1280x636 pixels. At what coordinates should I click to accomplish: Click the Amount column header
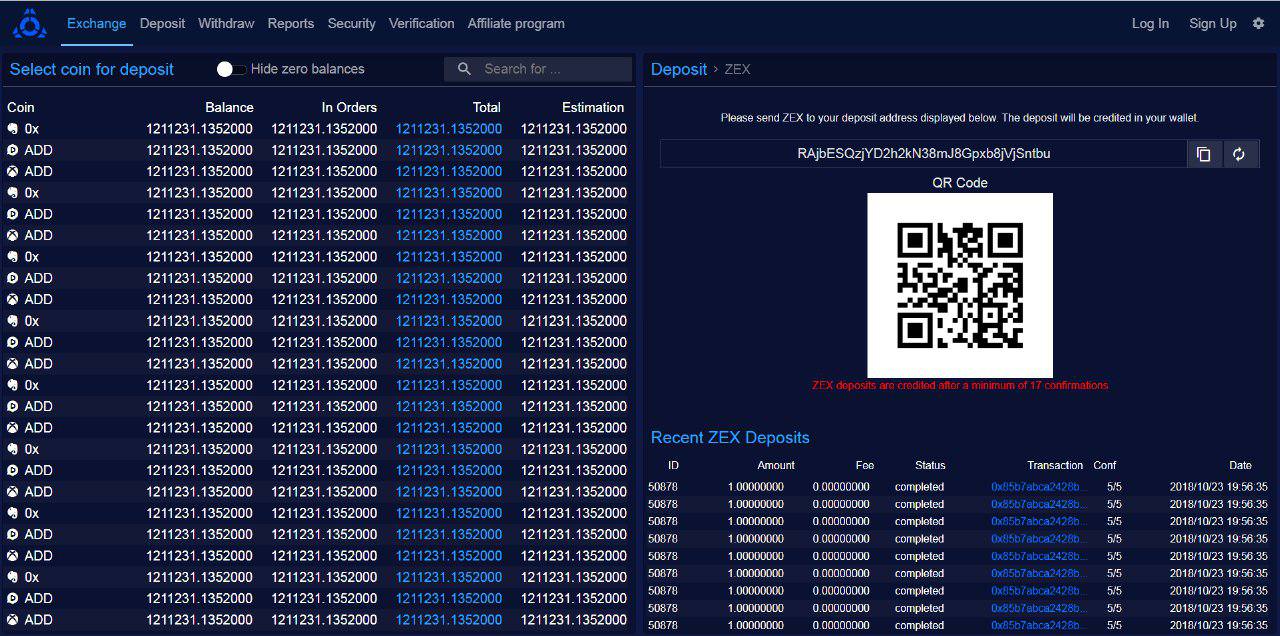pyautogui.click(x=776, y=465)
